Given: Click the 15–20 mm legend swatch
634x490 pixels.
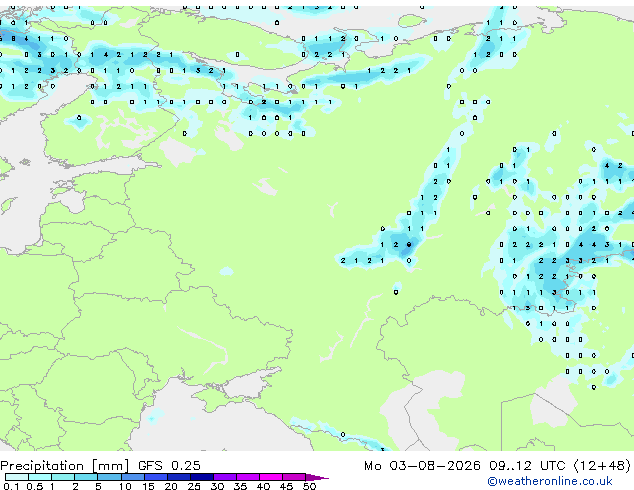Looking at the screenshot, I should (156, 477).
